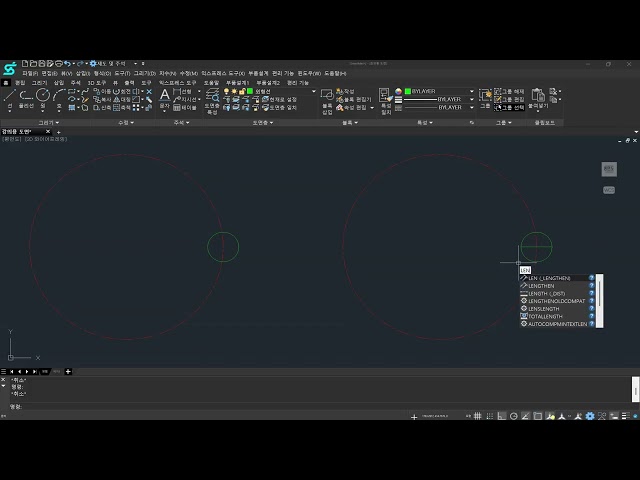Viewport: 640px width, 480px height.
Task: Click the Stretch (신축) tool
Action: pyautogui.click(x=102, y=107)
